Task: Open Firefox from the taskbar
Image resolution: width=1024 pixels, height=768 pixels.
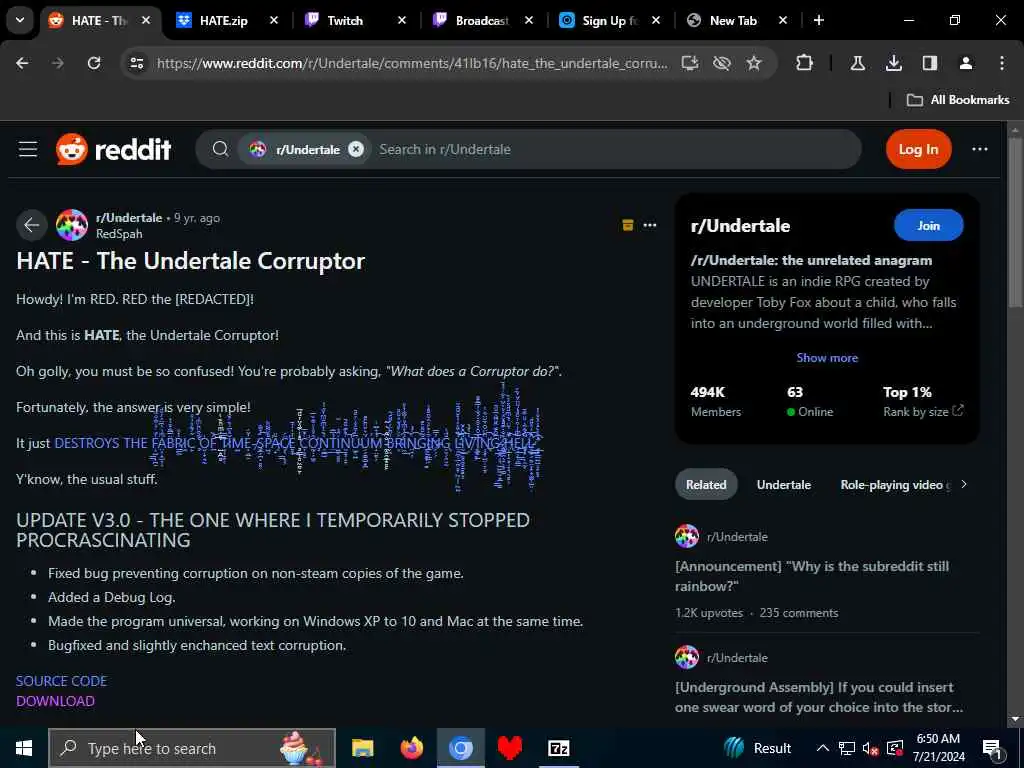Action: click(411, 748)
